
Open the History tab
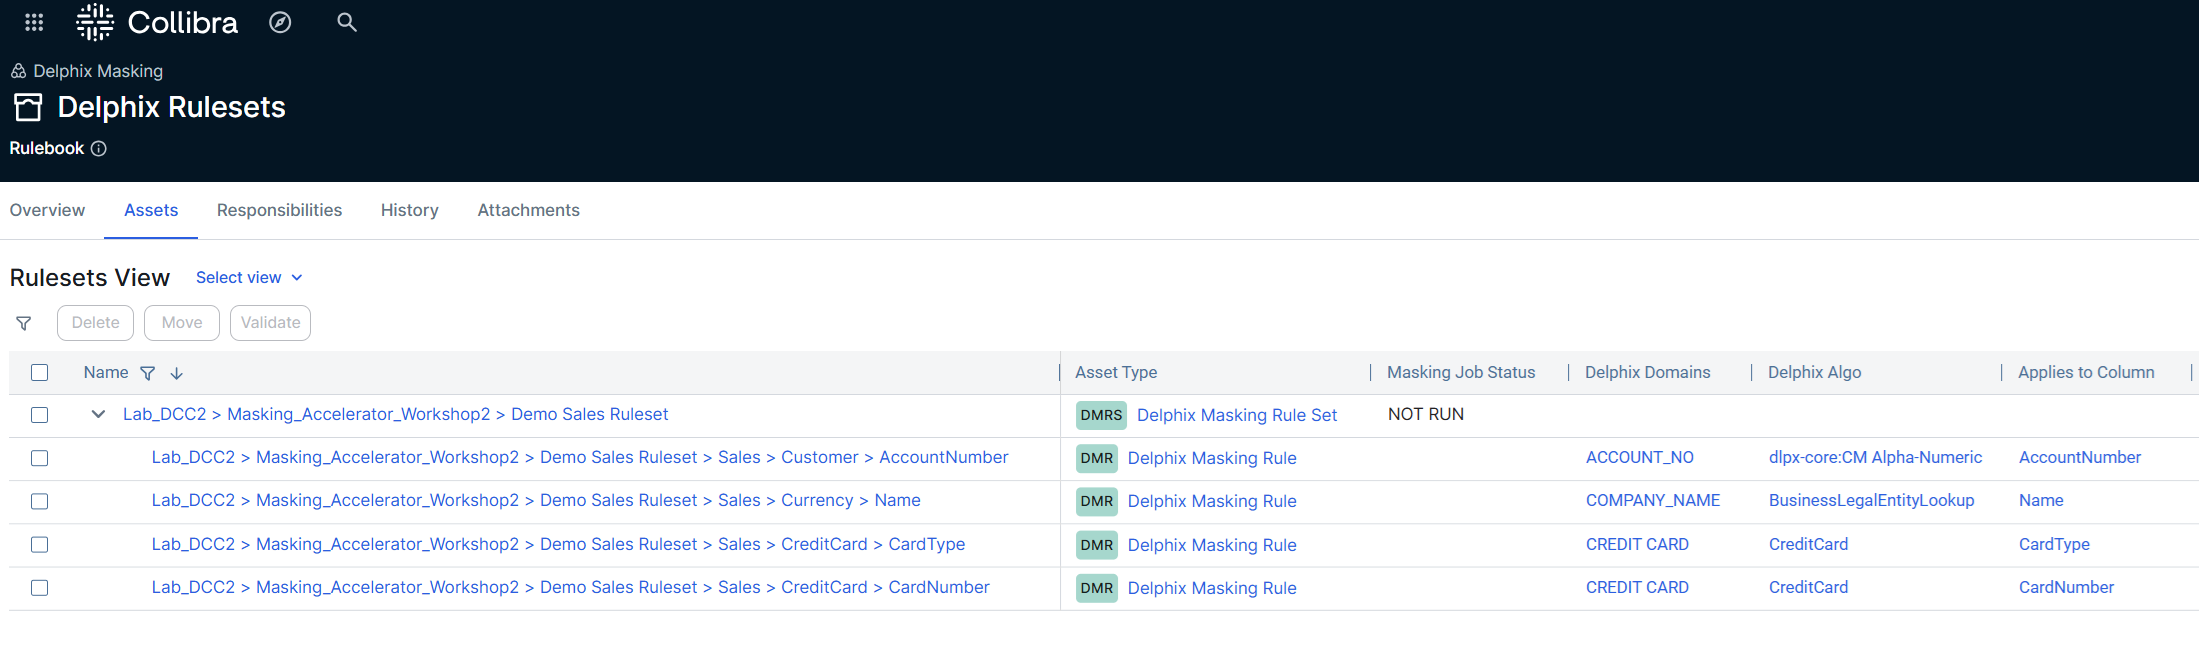click(x=410, y=210)
